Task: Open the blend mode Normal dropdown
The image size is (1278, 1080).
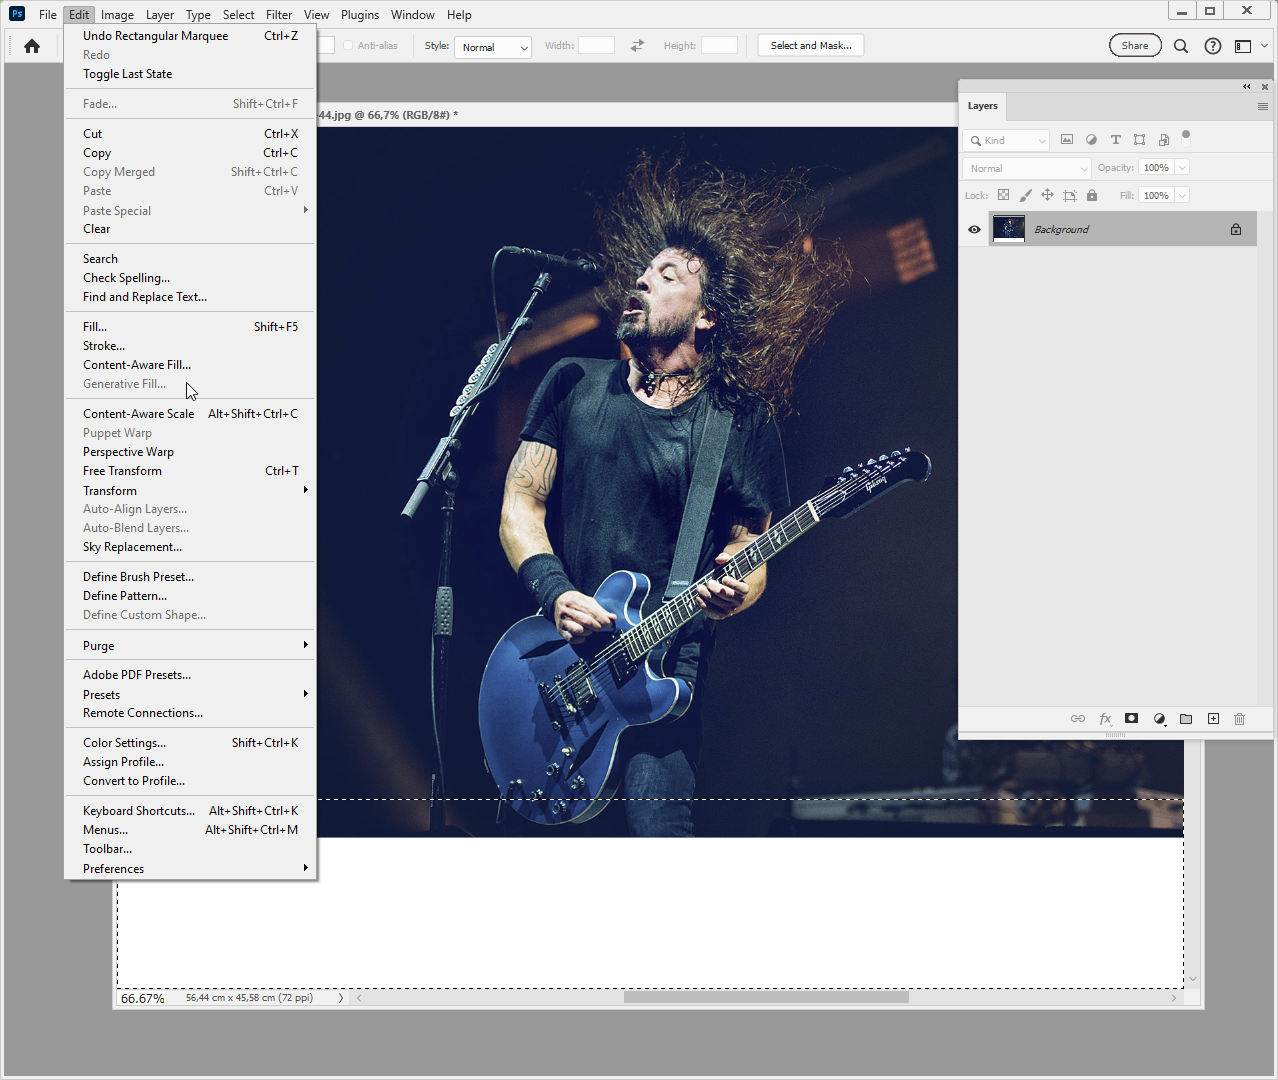Action: (x=1027, y=168)
